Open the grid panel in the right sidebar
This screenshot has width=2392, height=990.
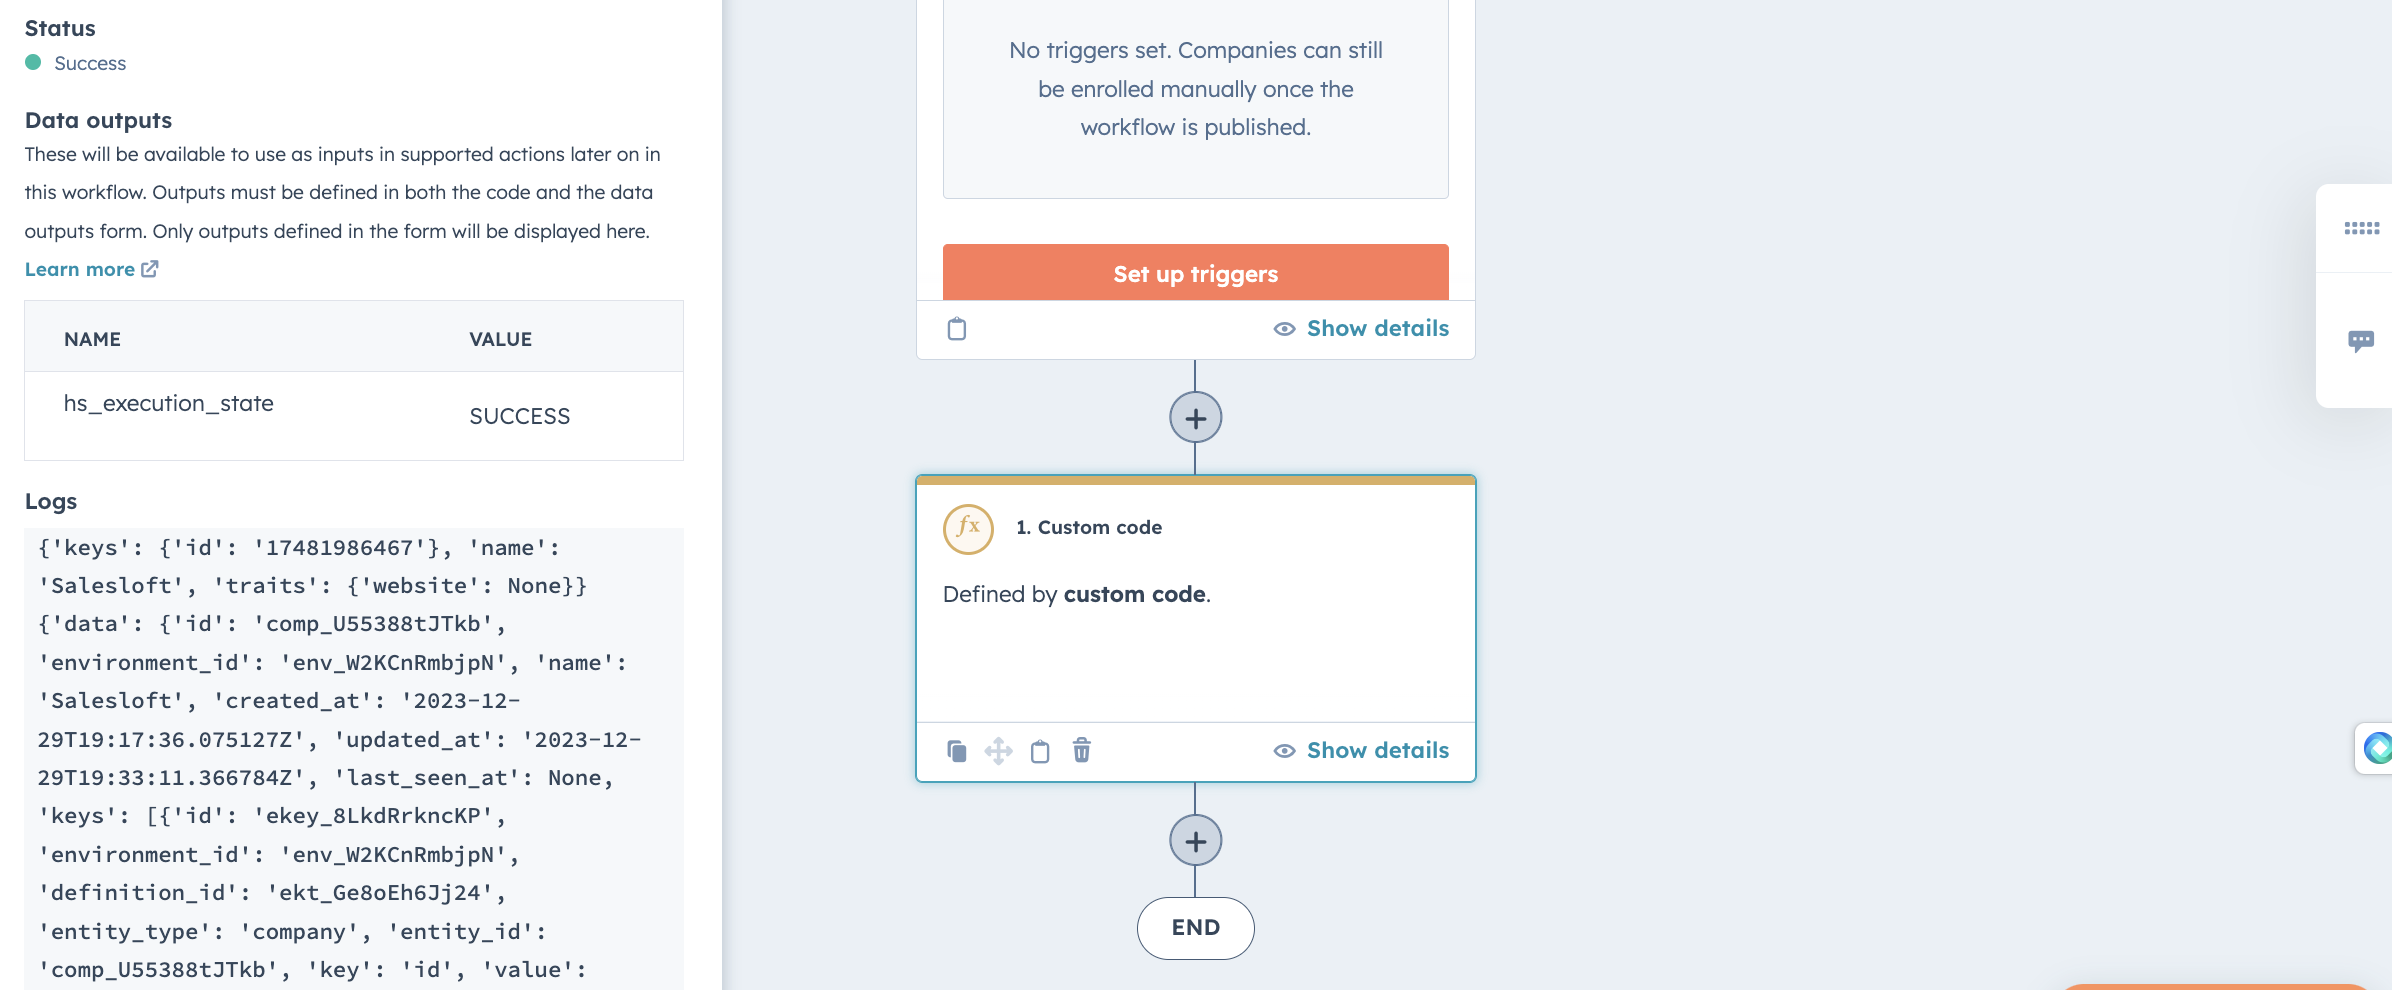2362,228
